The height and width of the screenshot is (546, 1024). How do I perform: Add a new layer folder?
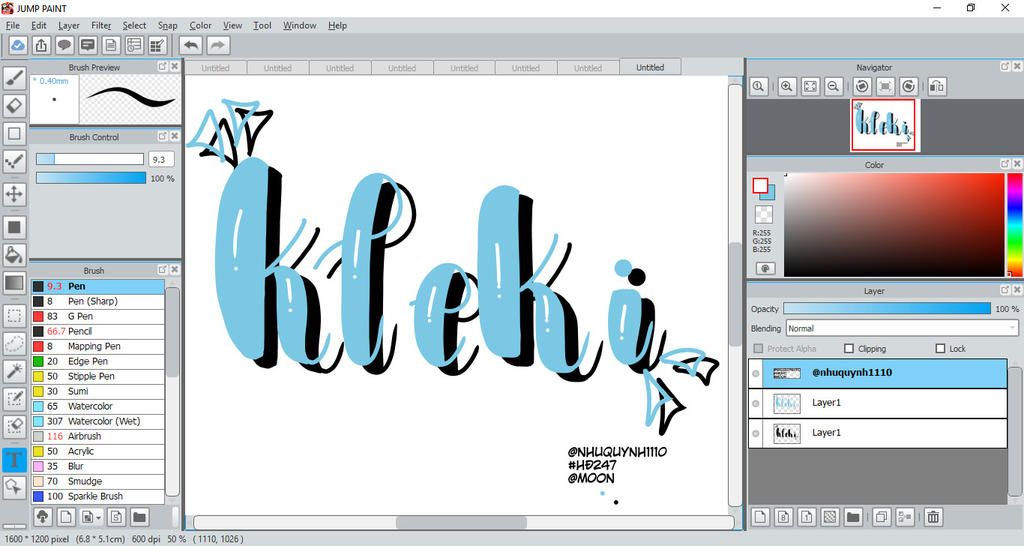(x=853, y=517)
